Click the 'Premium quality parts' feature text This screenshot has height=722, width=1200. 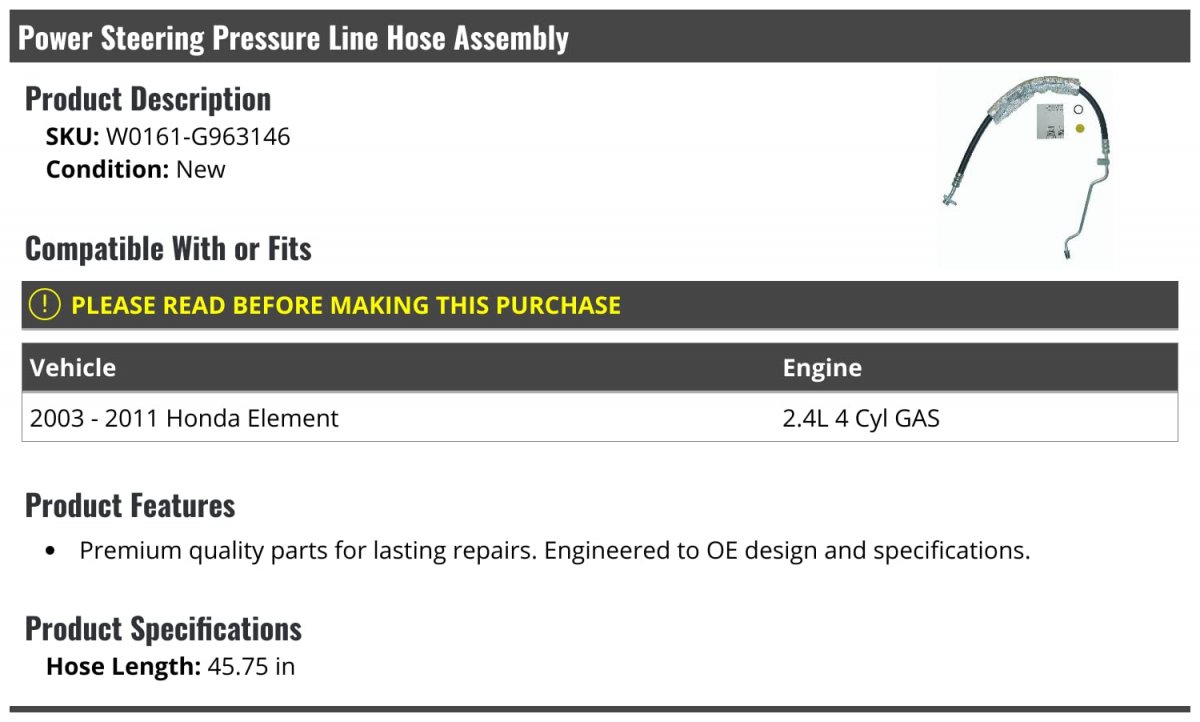coord(554,551)
